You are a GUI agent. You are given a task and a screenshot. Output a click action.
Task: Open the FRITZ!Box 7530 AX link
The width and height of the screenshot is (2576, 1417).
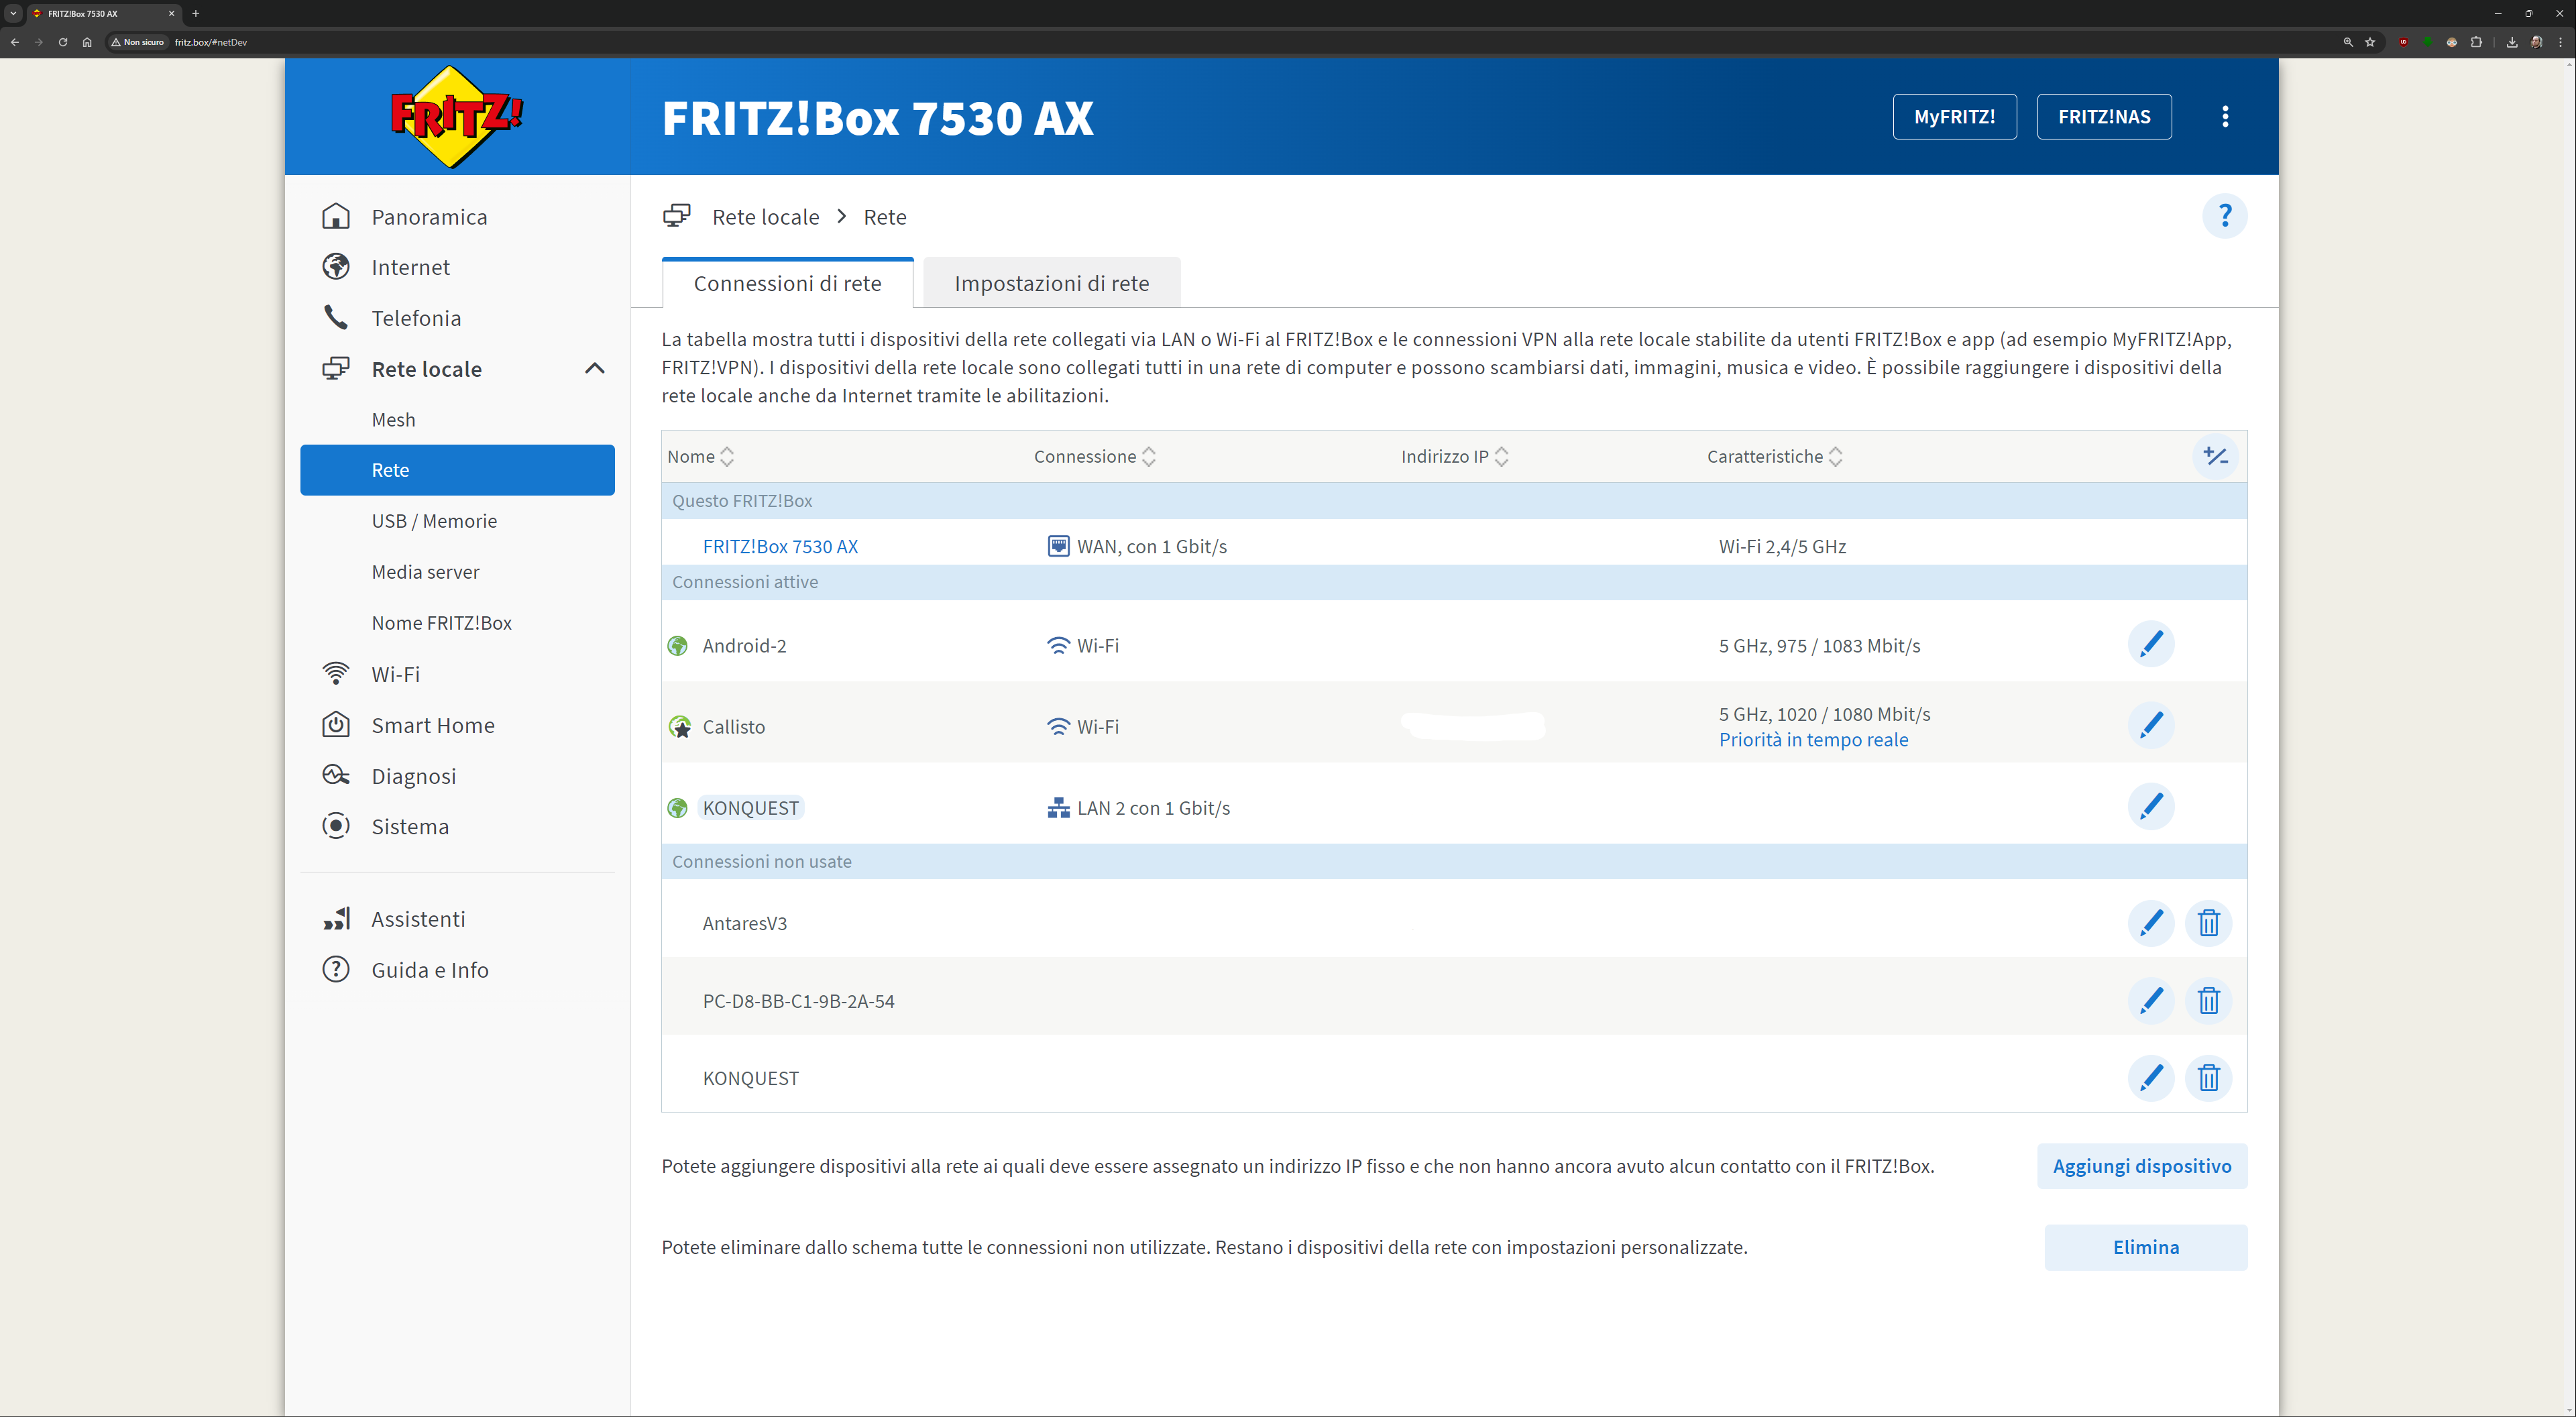point(779,546)
